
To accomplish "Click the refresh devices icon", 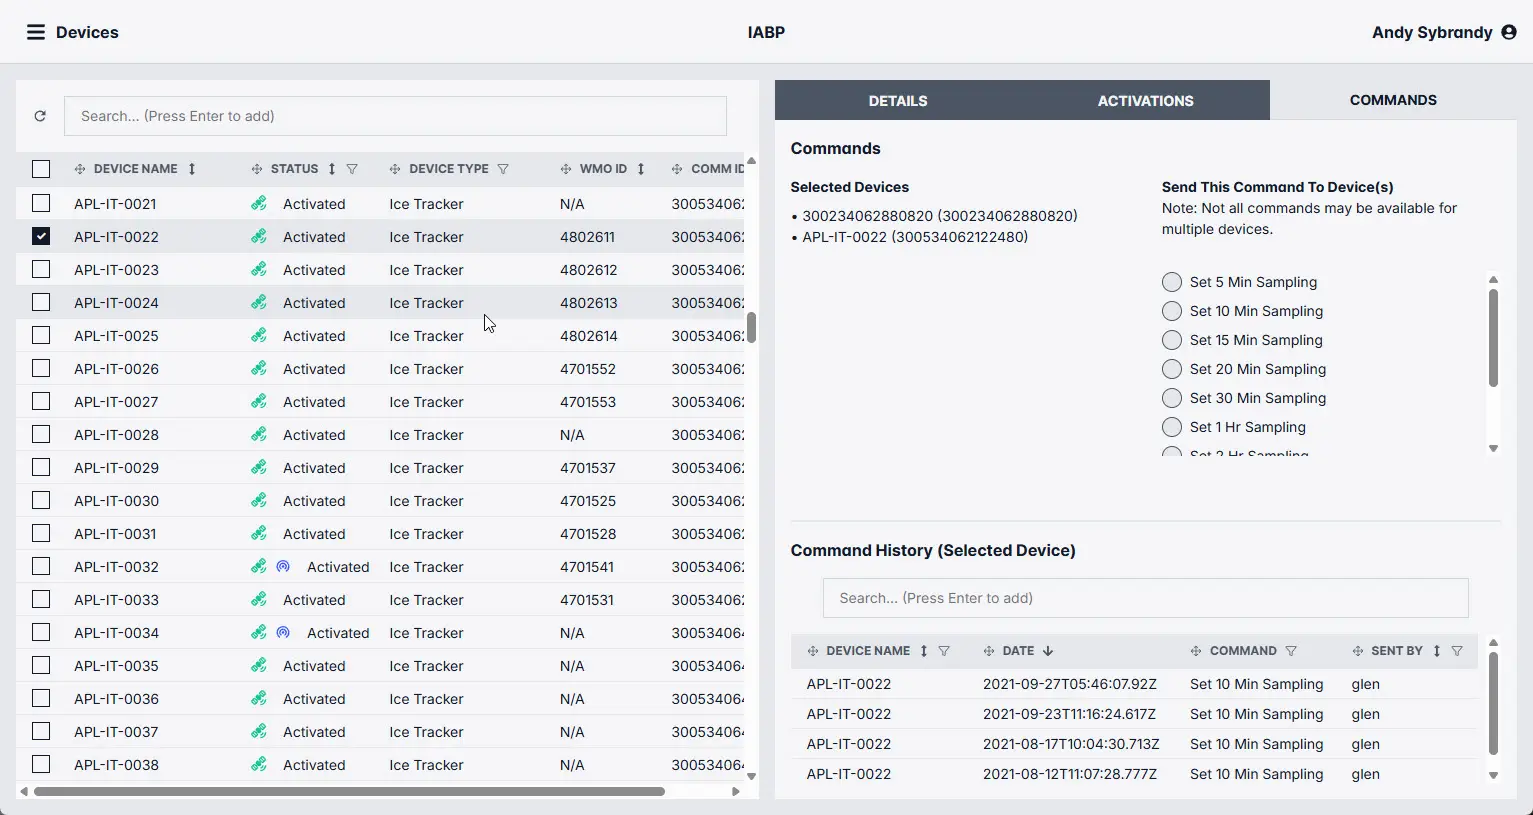I will [40, 116].
